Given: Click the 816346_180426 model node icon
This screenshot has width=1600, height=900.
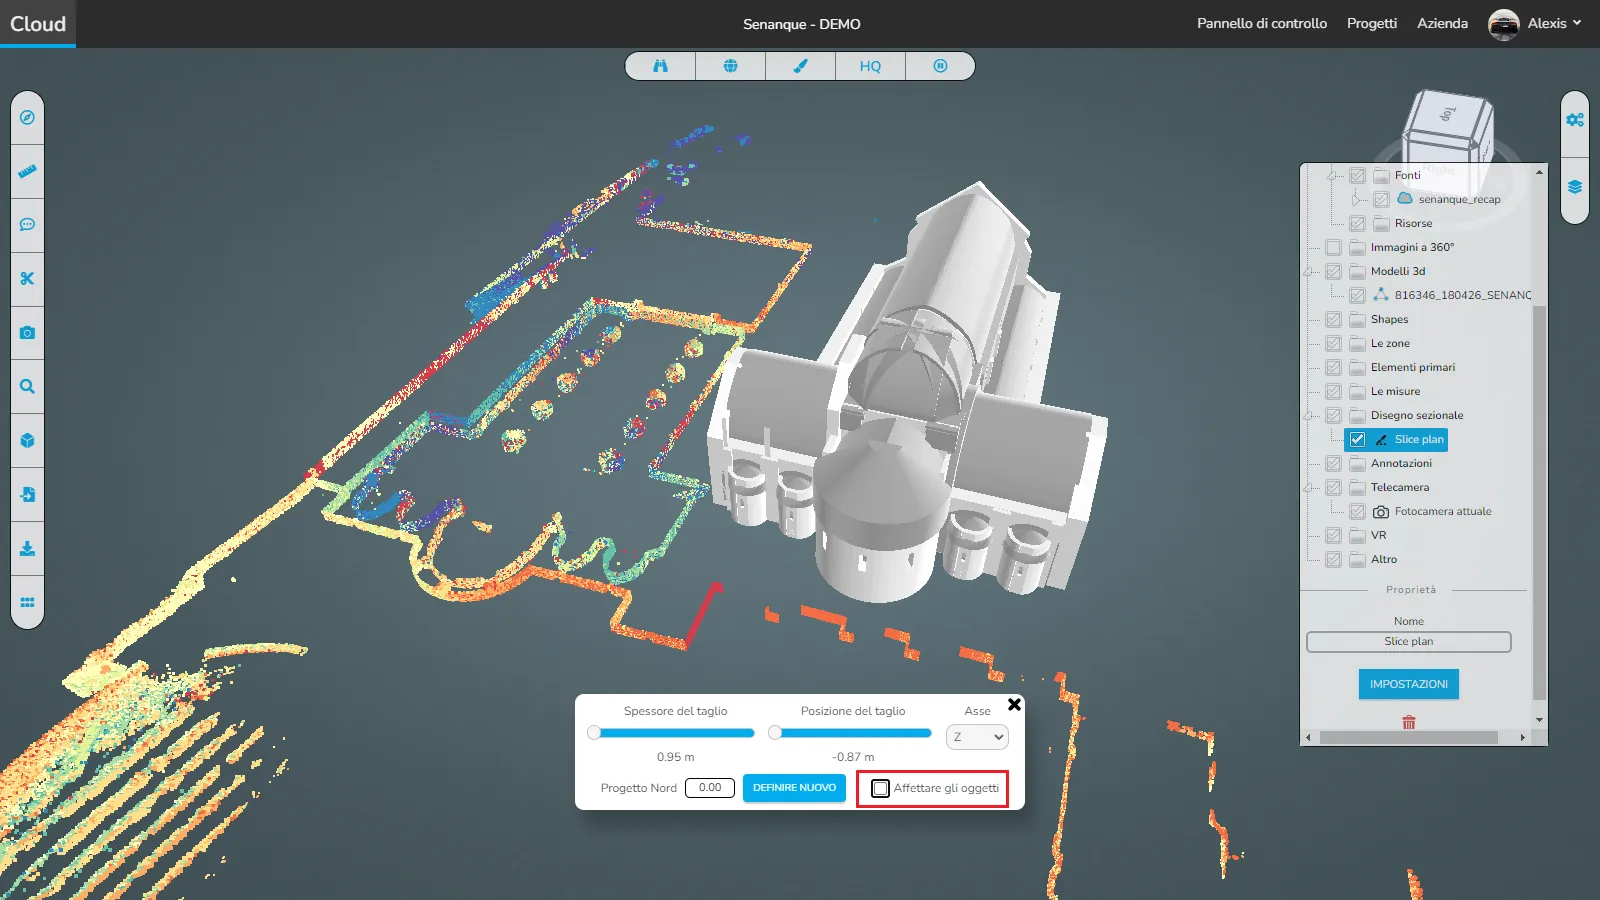Looking at the screenshot, I should tap(1381, 295).
